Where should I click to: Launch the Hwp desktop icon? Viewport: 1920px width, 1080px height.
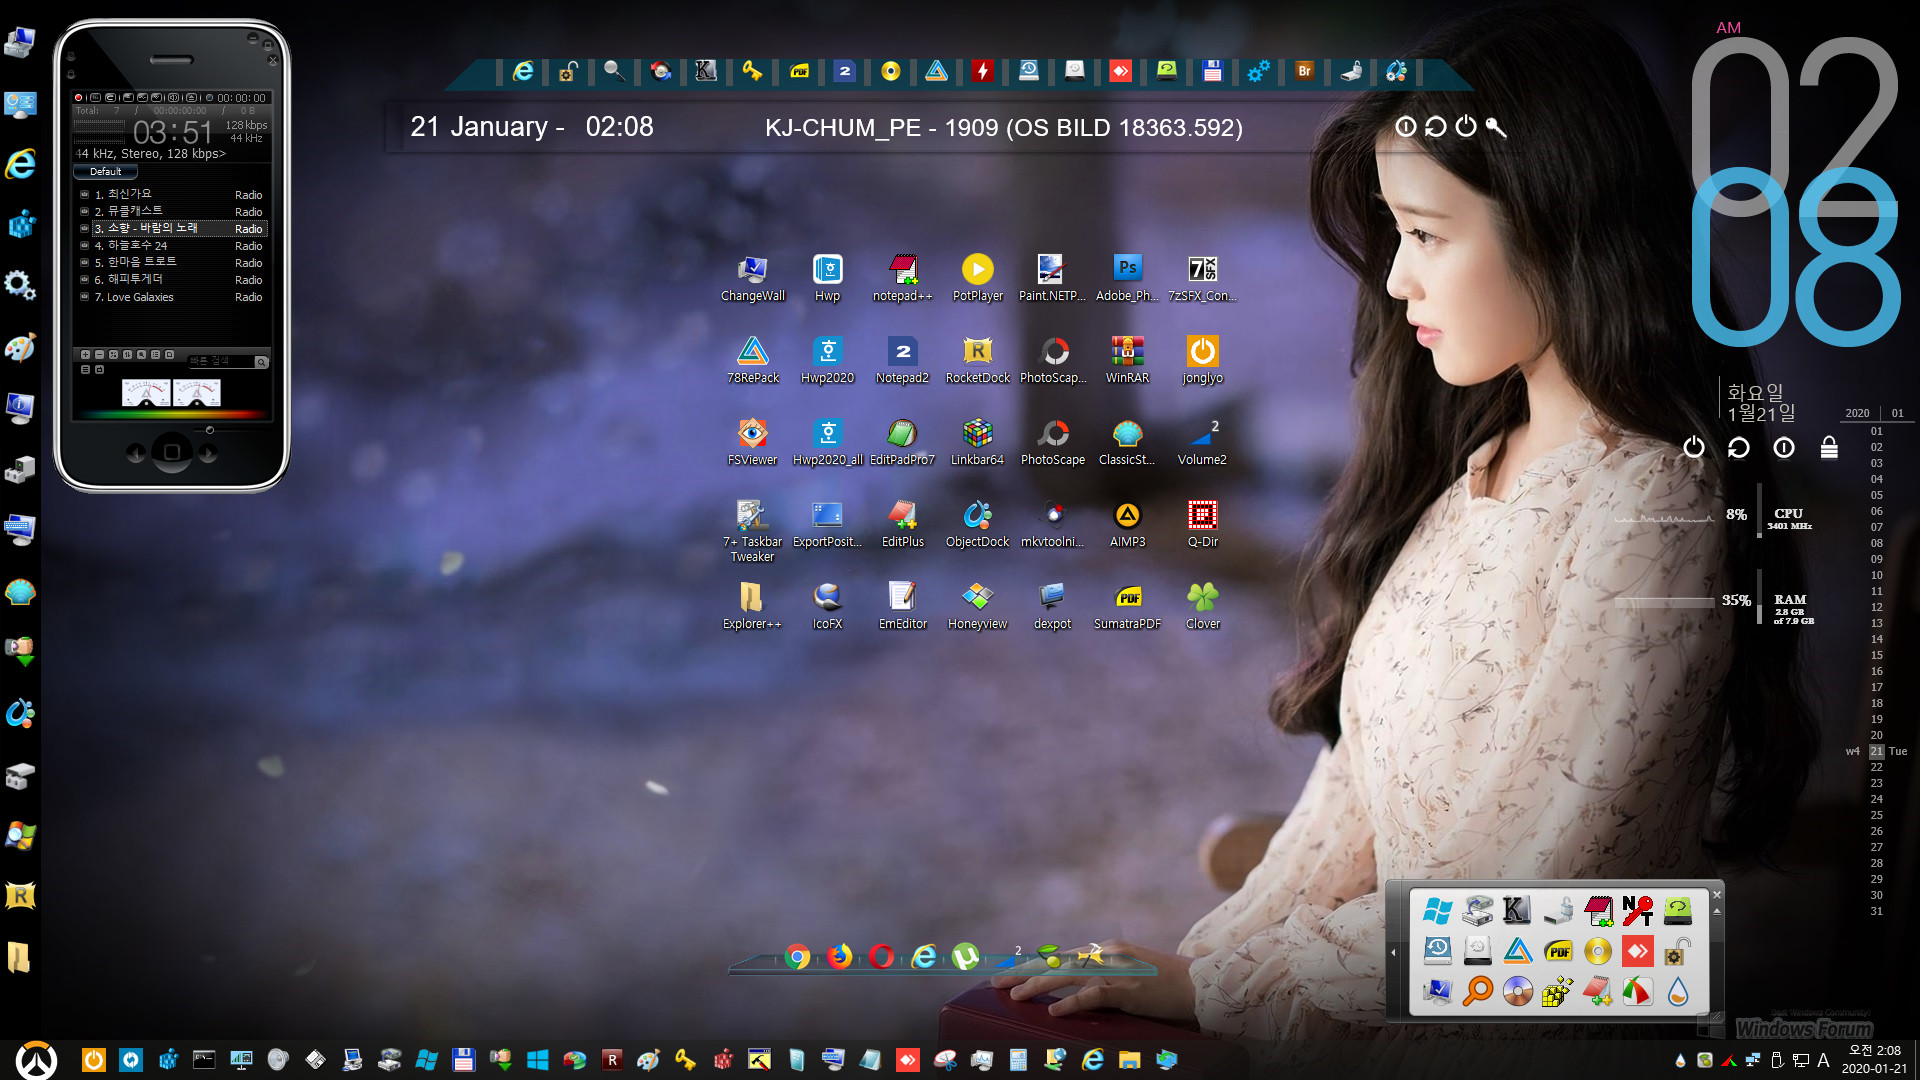827,278
